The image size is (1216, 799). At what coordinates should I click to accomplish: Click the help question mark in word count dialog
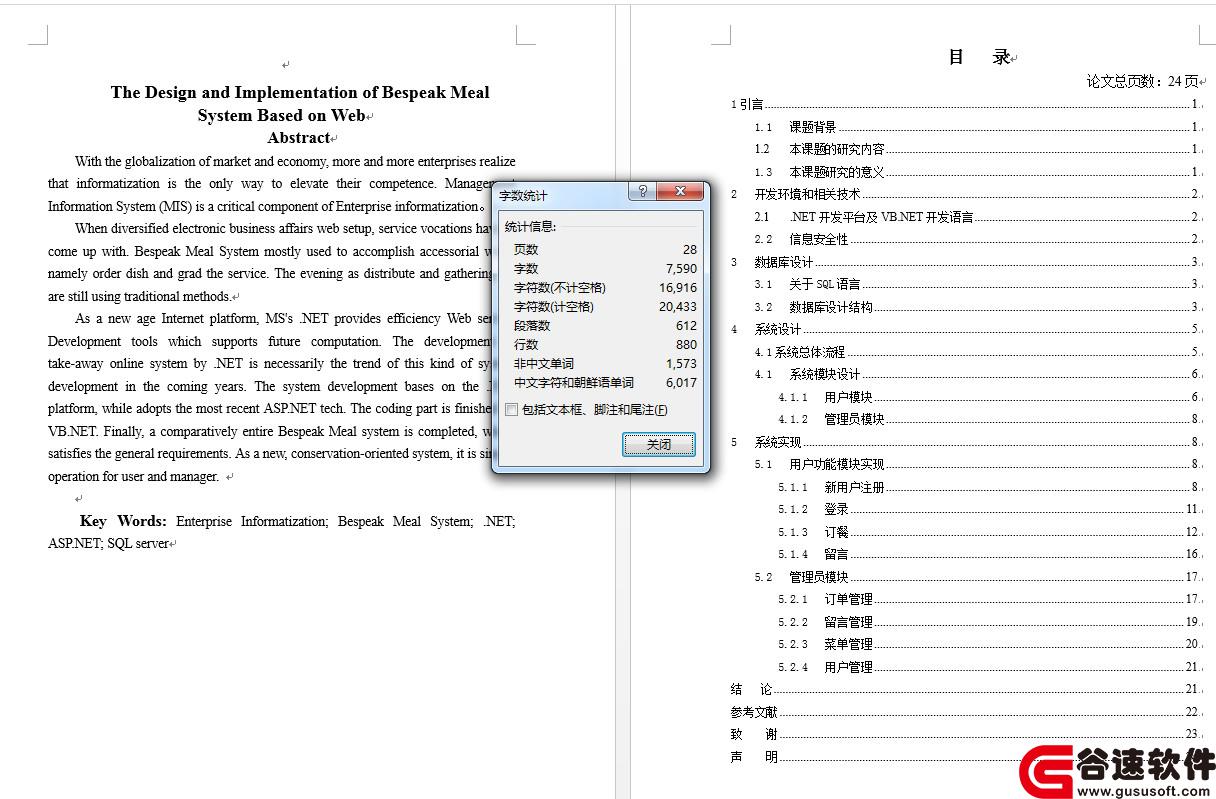pos(643,192)
